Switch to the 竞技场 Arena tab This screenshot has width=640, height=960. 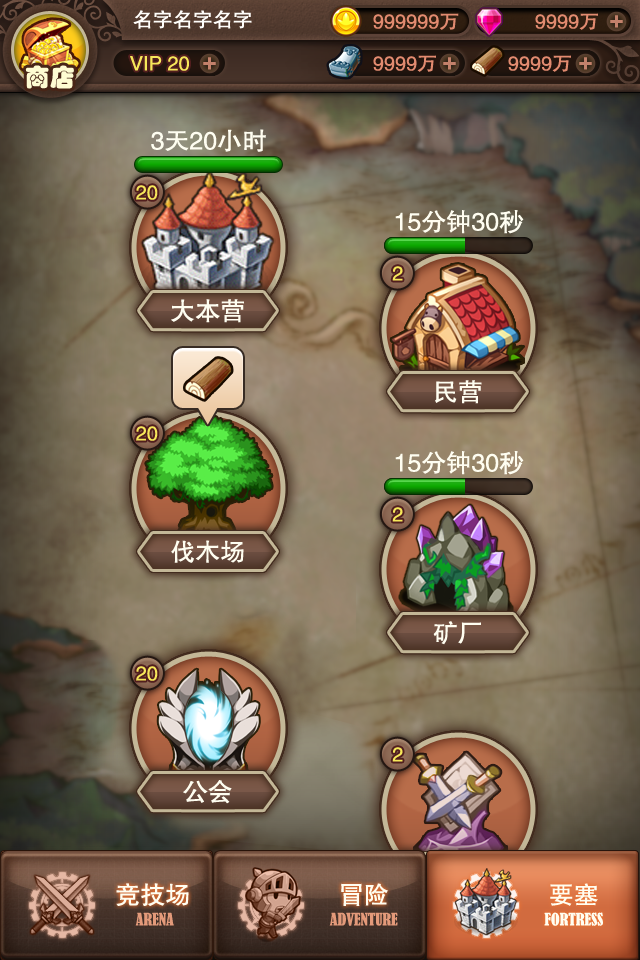point(107,904)
